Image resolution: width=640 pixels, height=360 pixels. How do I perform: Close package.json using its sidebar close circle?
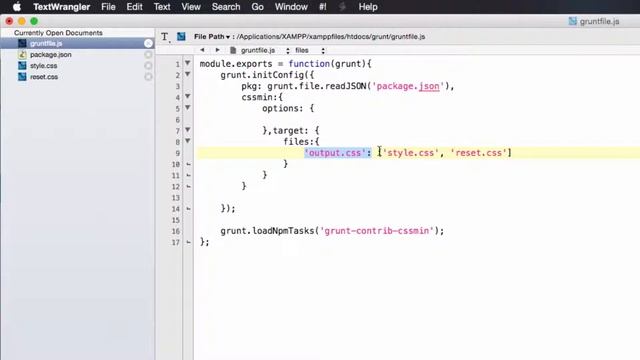148,54
